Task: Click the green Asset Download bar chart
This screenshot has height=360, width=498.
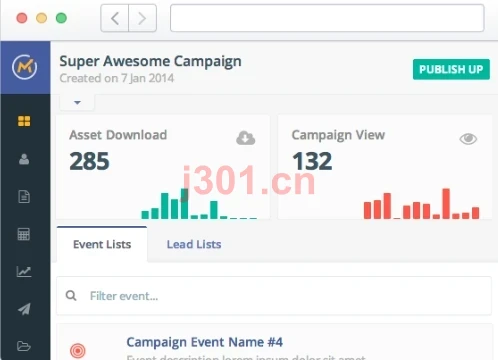Action: point(199,204)
